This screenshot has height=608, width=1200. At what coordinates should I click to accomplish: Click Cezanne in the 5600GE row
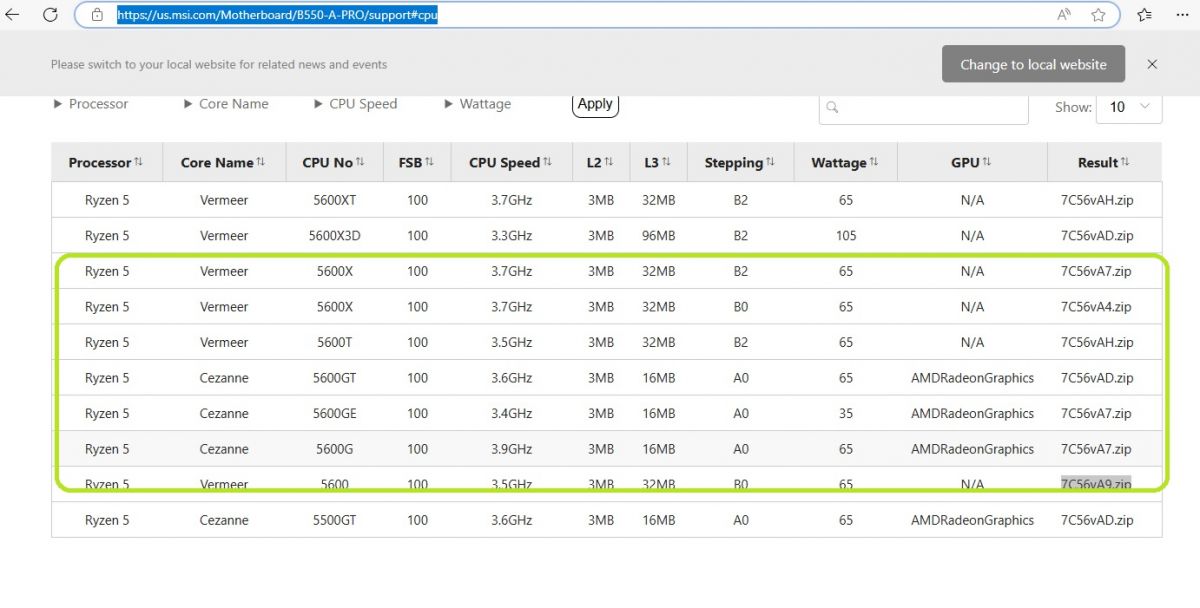tap(224, 413)
